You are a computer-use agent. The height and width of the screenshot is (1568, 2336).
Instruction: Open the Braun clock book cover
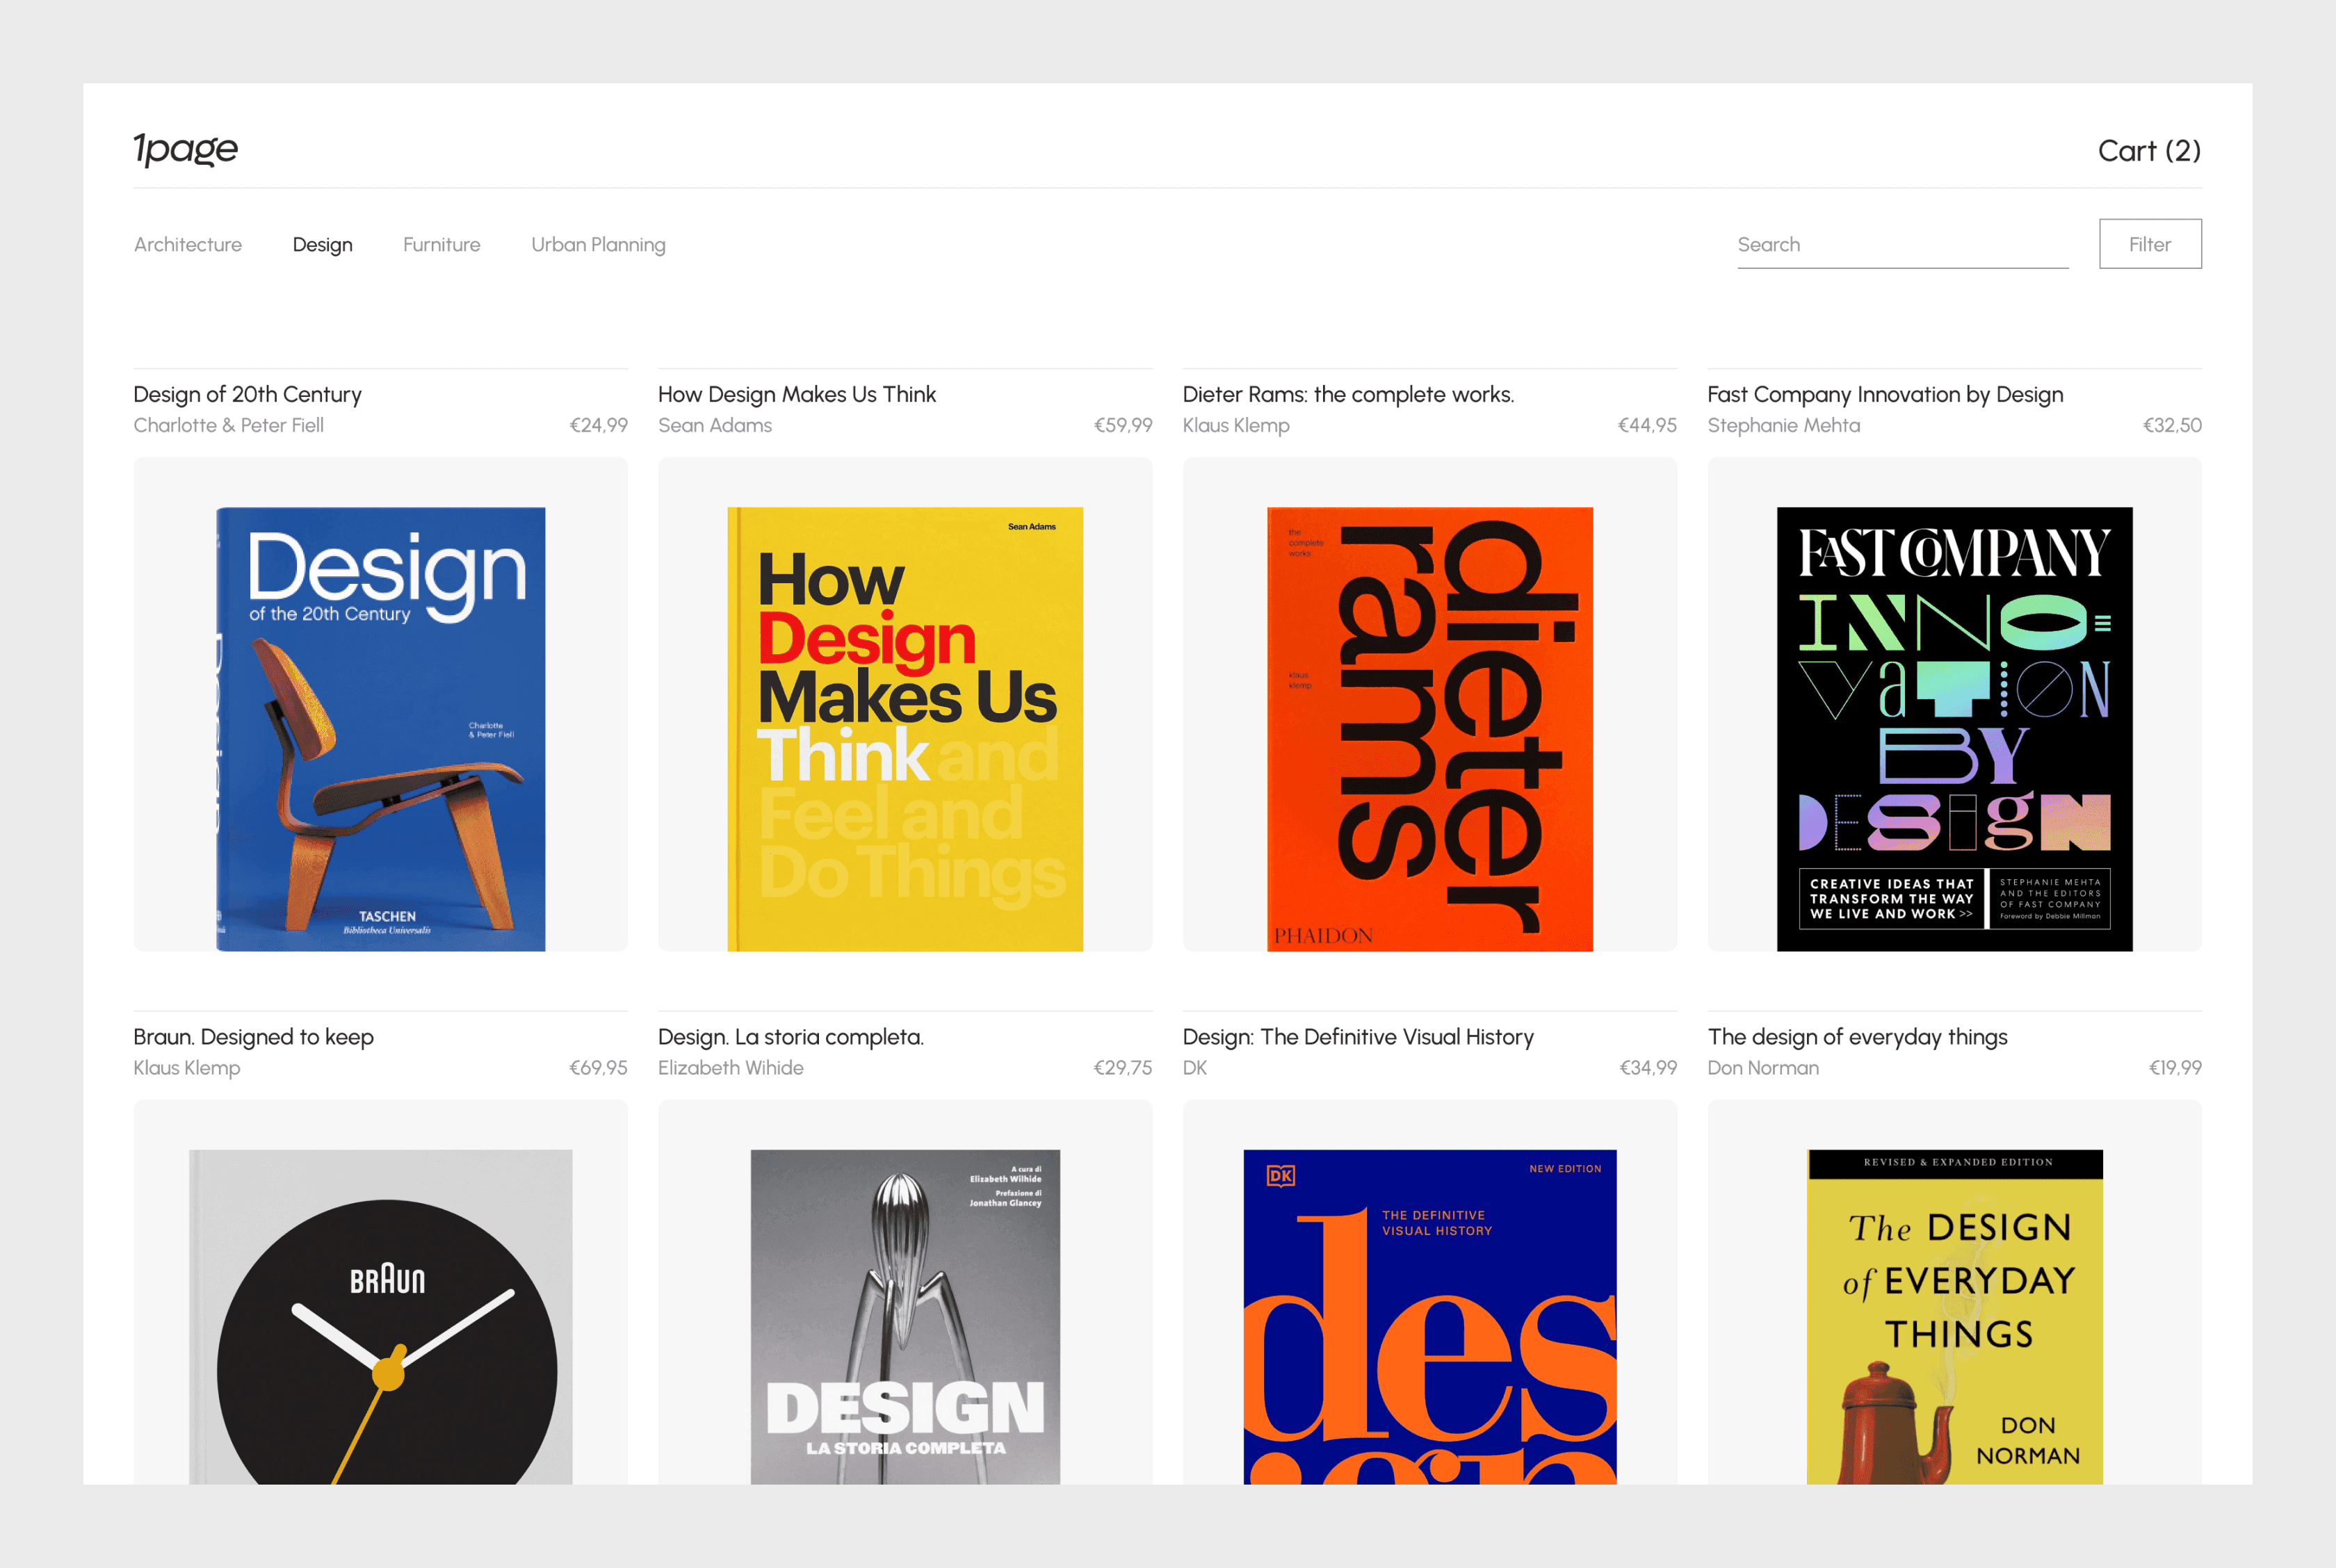(x=381, y=1315)
